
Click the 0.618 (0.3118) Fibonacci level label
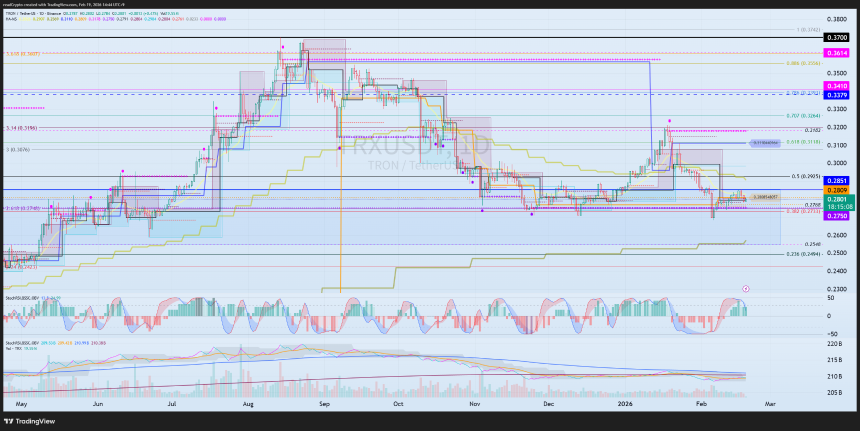coord(804,142)
